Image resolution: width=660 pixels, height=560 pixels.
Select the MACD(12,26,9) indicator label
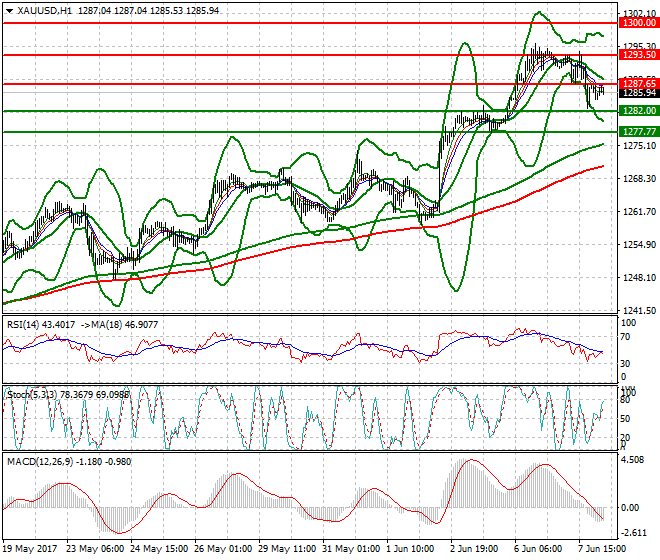(69, 461)
